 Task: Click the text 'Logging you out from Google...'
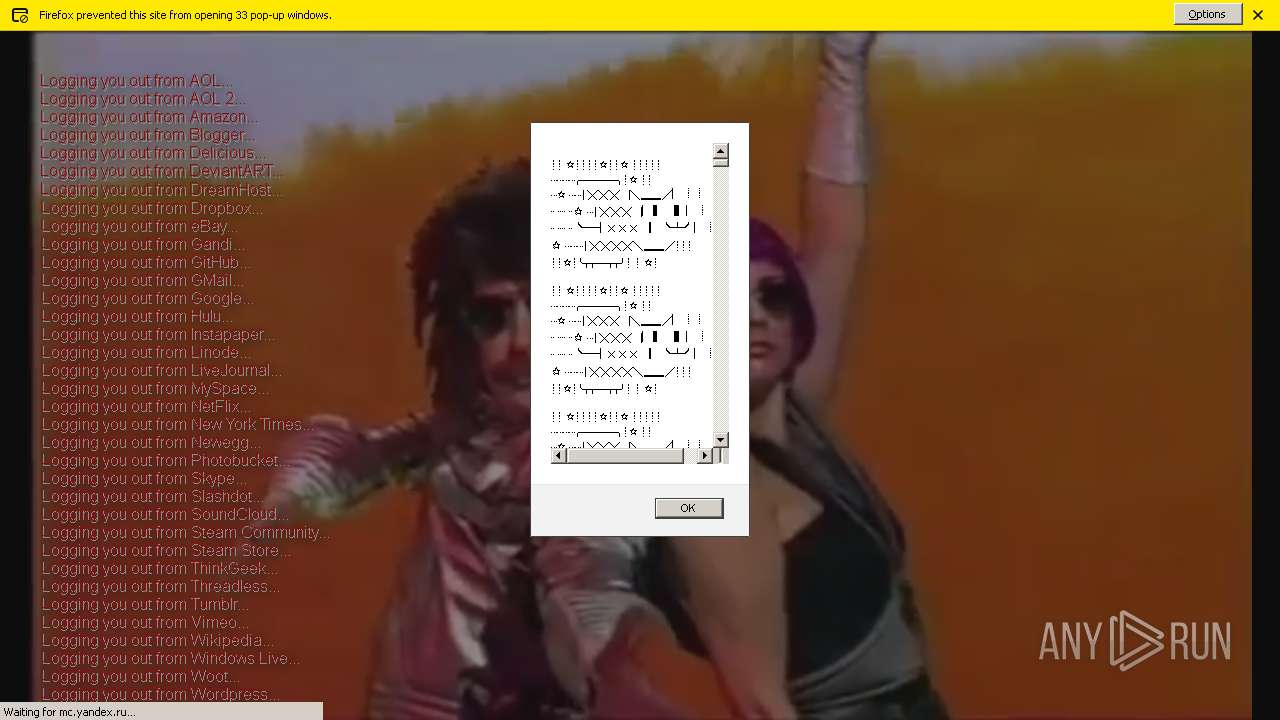[147, 298]
